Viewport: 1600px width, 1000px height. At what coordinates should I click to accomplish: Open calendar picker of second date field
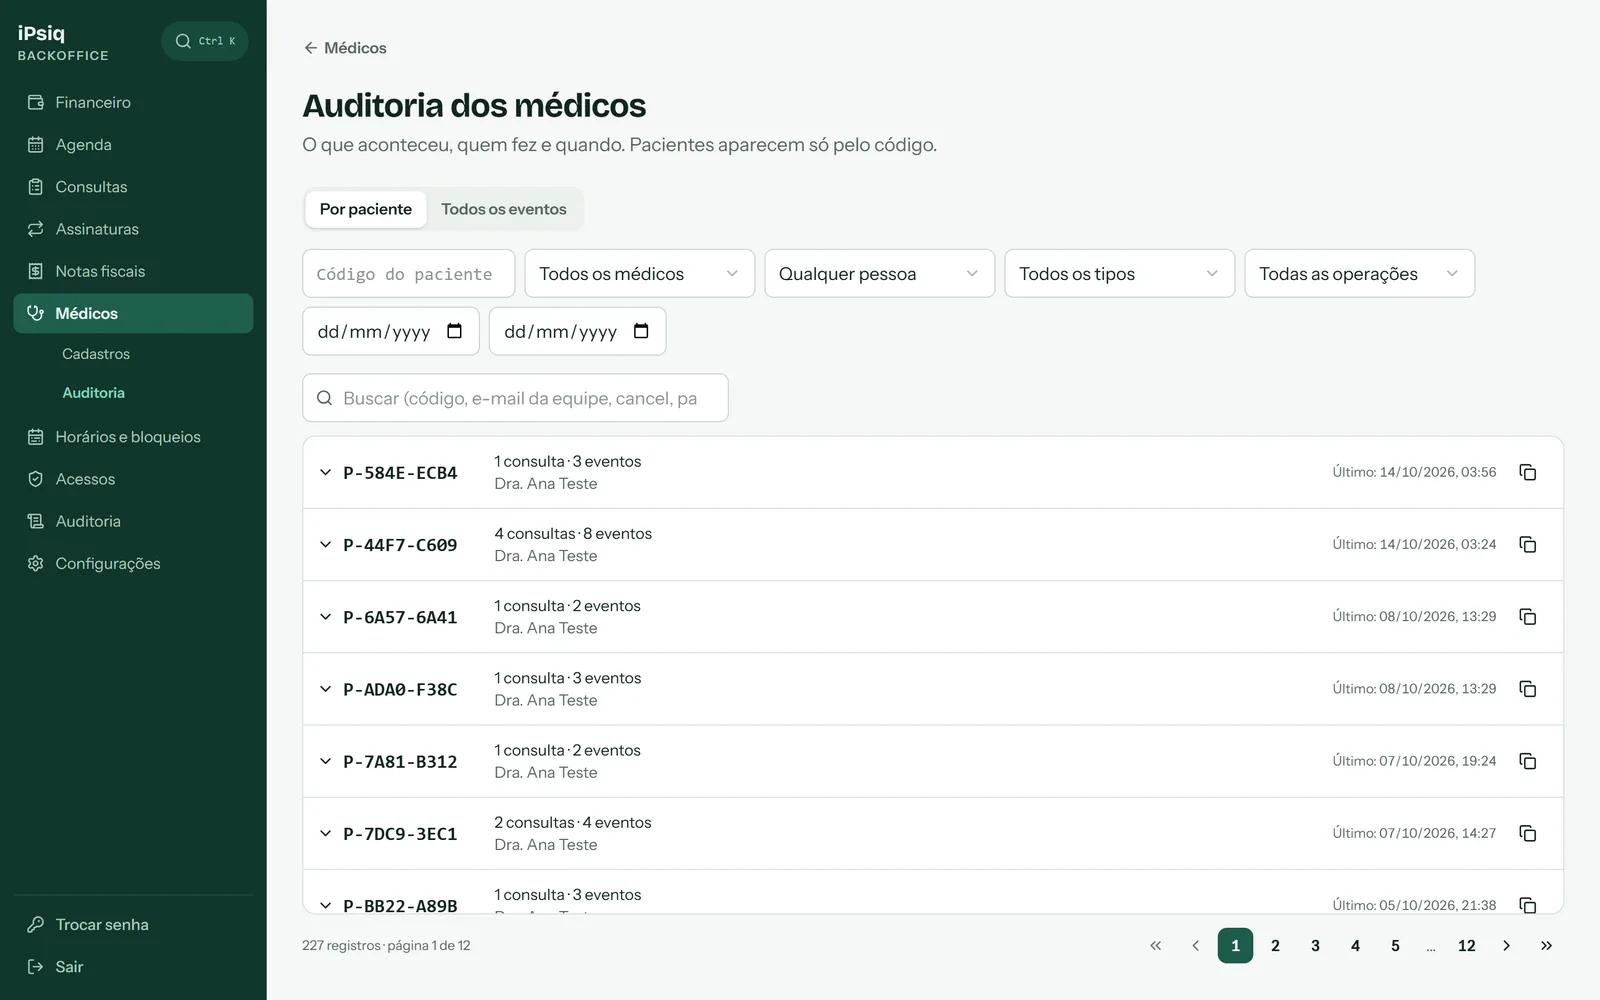641,331
